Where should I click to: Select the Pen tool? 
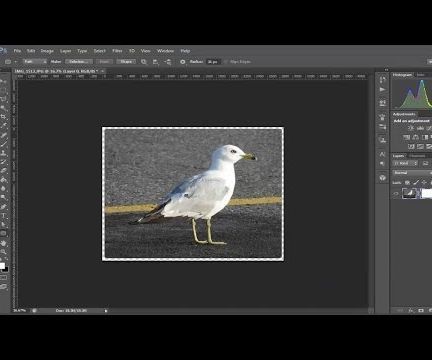(3, 207)
